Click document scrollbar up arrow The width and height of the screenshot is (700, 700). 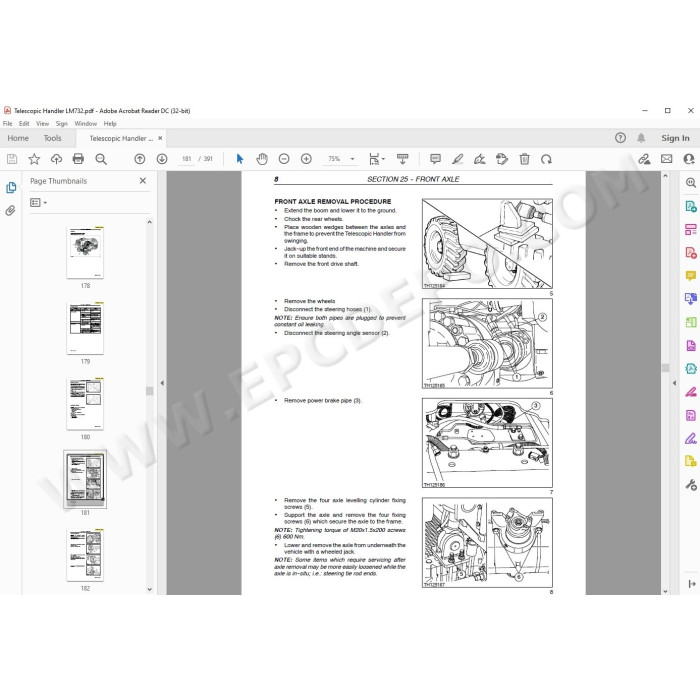point(665,176)
